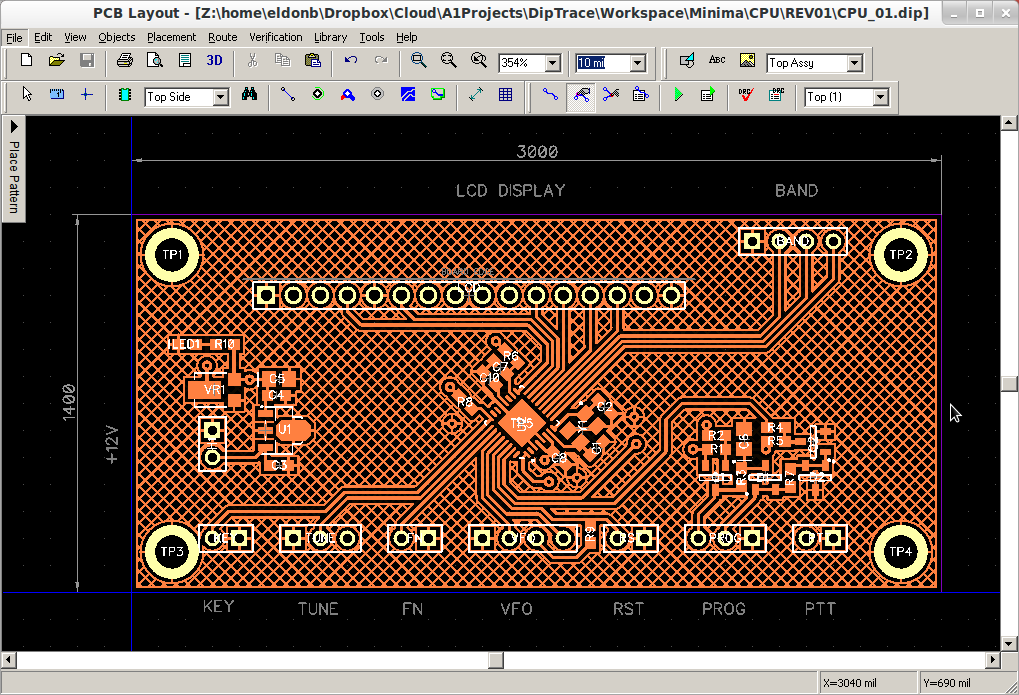
Task: Click the Place Table grid icon
Action: click(x=506, y=94)
